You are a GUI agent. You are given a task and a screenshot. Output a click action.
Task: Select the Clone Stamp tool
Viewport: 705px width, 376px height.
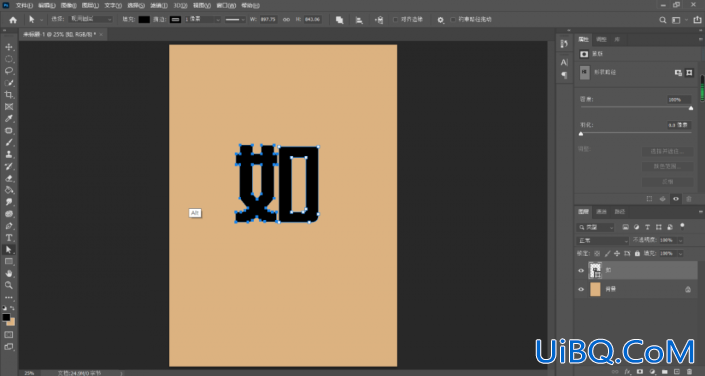(9, 154)
